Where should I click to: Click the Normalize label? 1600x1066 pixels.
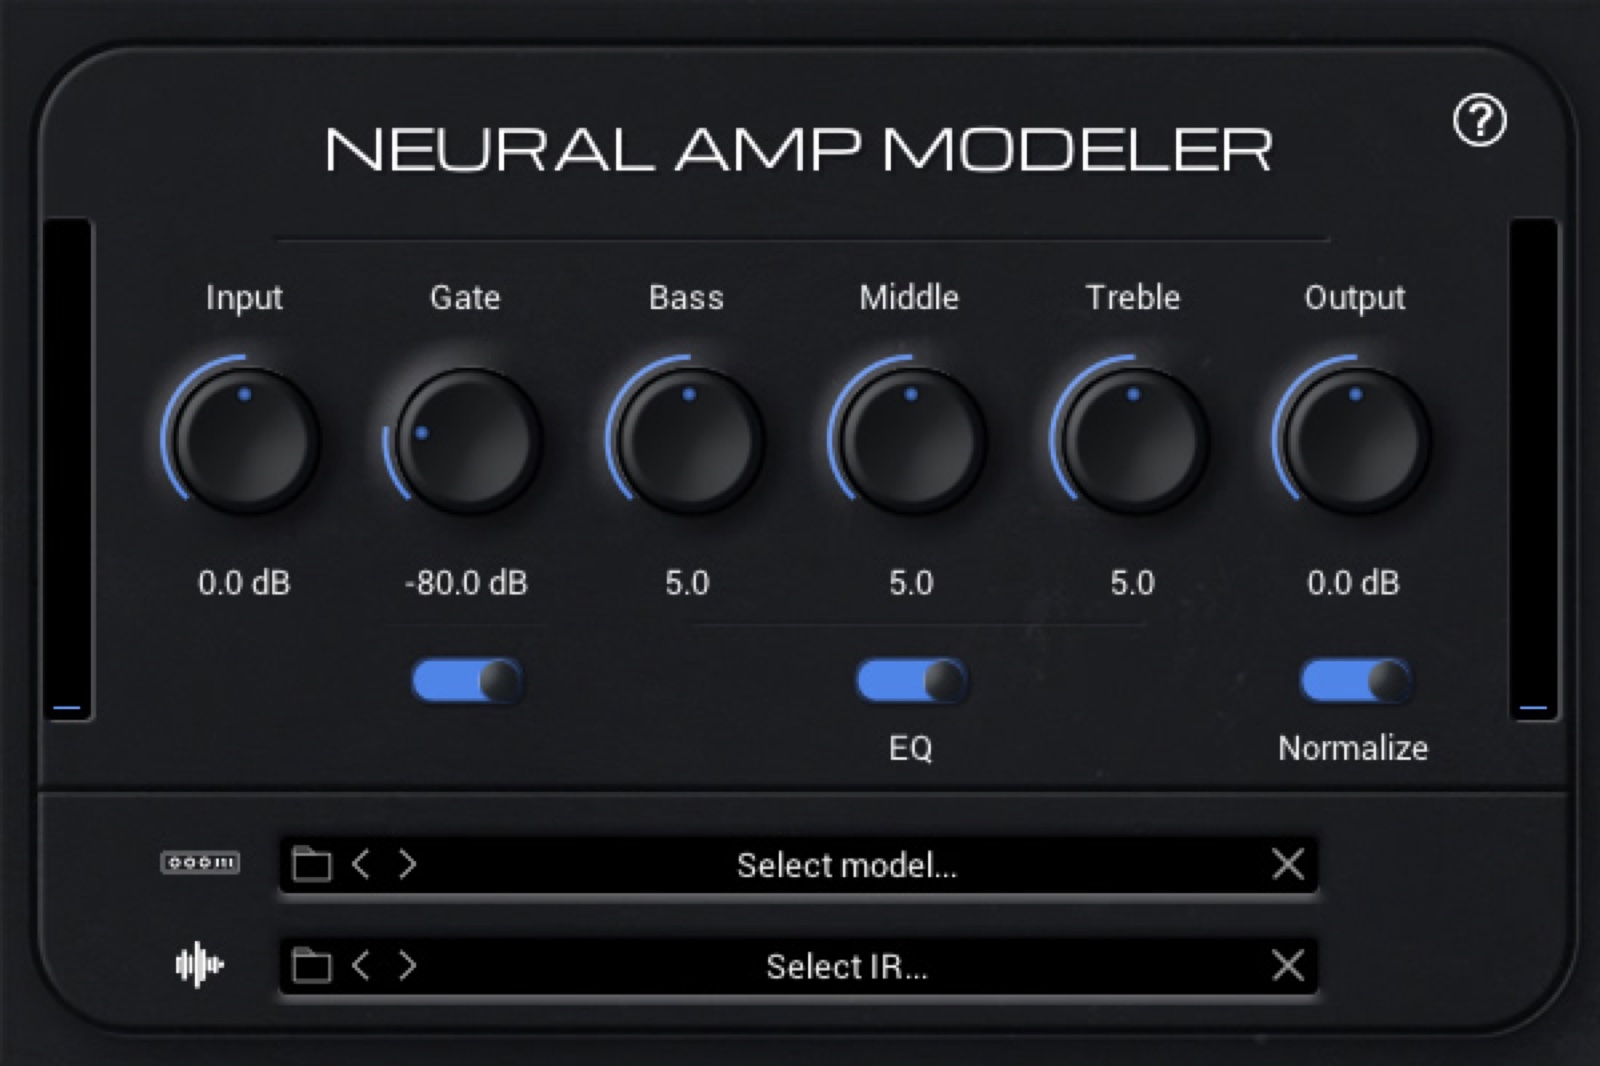coord(1353,748)
